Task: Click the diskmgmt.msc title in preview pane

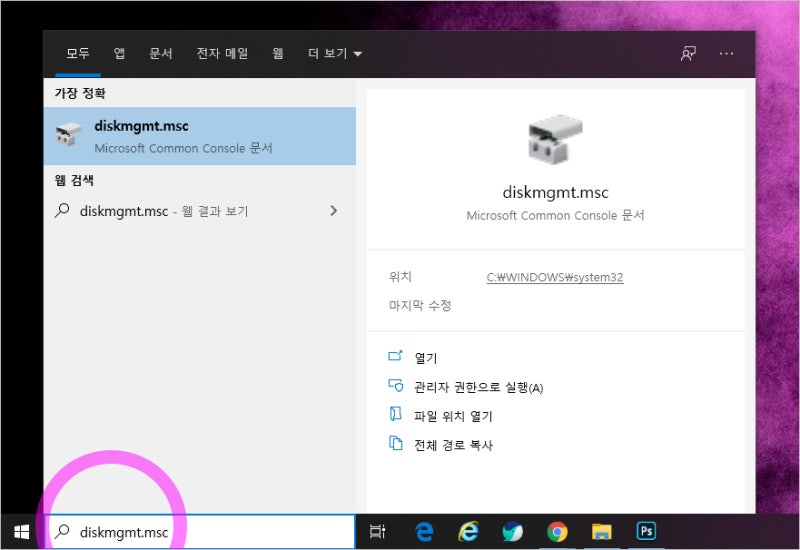Action: pos(555,192)
